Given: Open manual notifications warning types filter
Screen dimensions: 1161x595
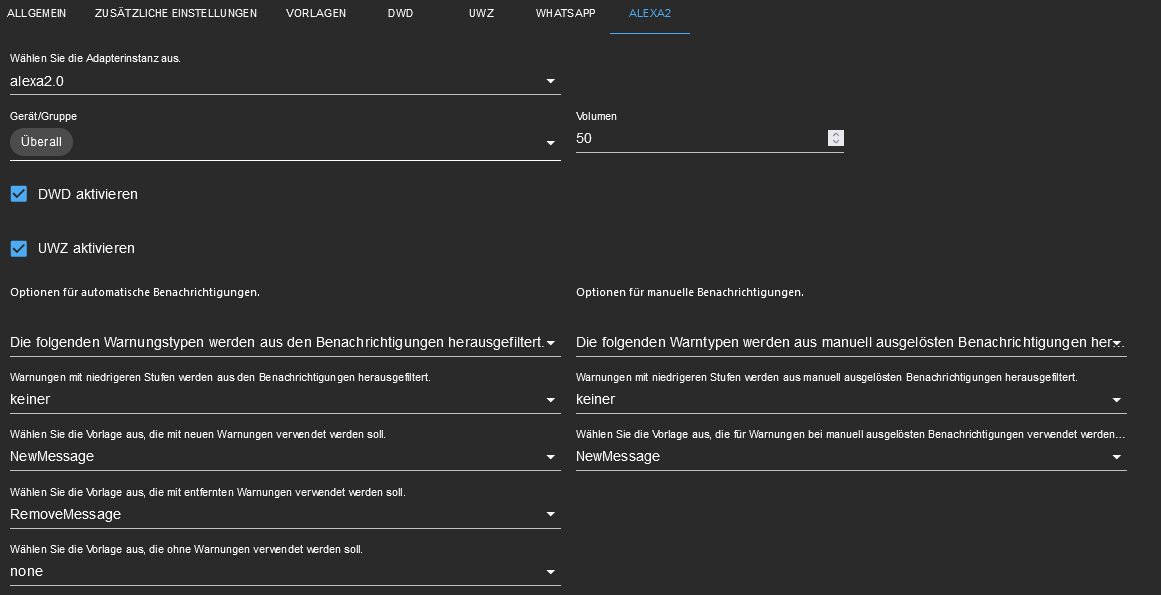Looking at the screenshot, I should click(850, 342).
